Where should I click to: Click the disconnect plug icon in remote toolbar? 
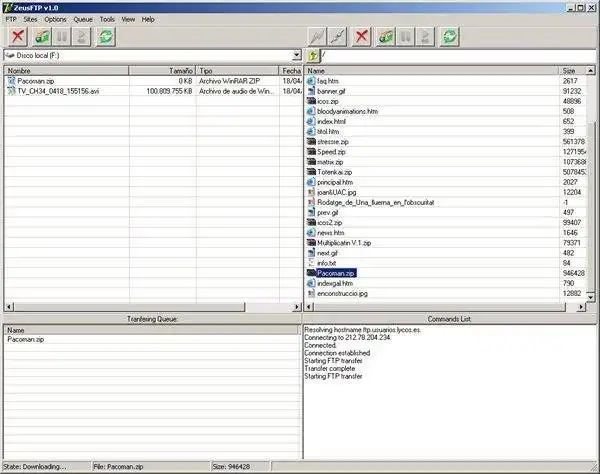tap(337, 37)
